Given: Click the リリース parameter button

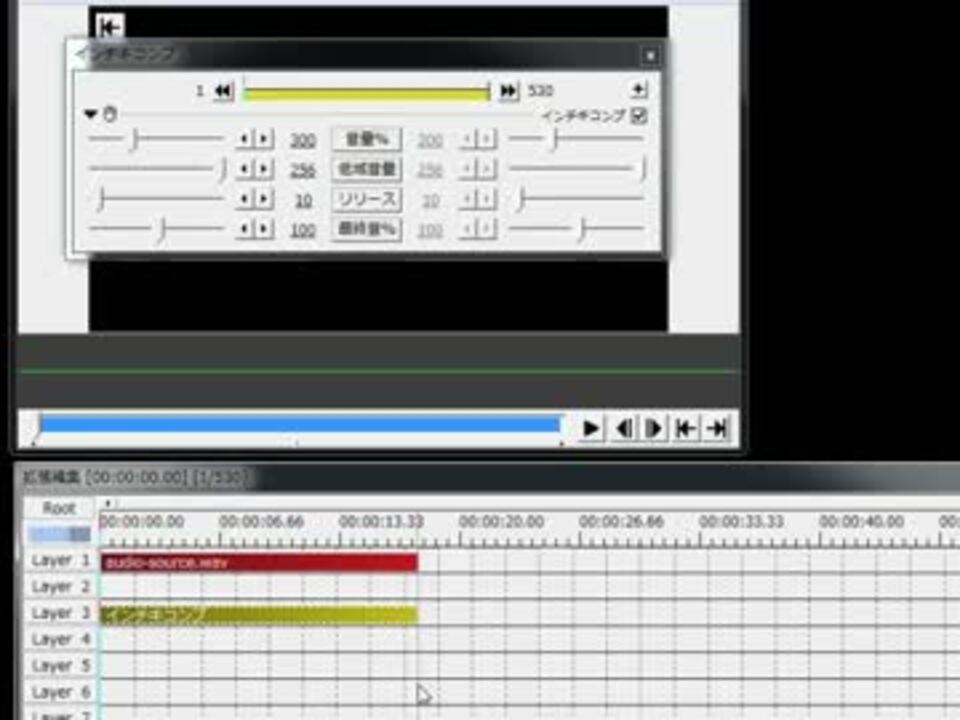Looking at the screenshot, I should [367, 200].
